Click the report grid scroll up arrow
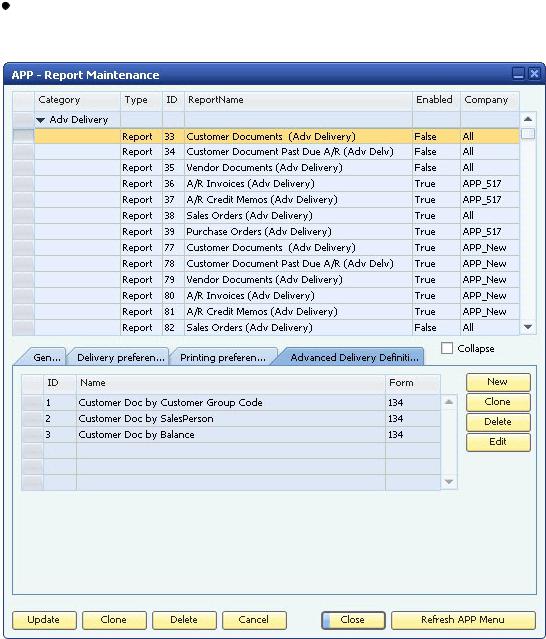Image resolution: width=546 pixels, height=639 pixels. click(x=528, y=119)
